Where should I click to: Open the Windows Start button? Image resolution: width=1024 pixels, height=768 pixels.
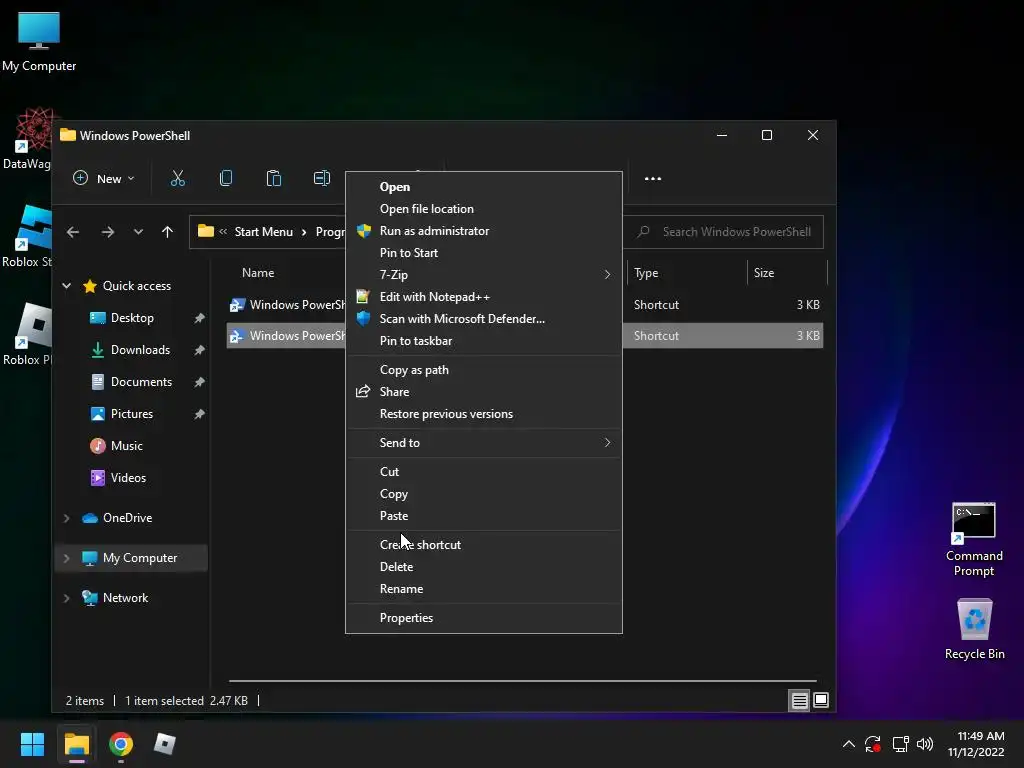(x=32, y=744)
